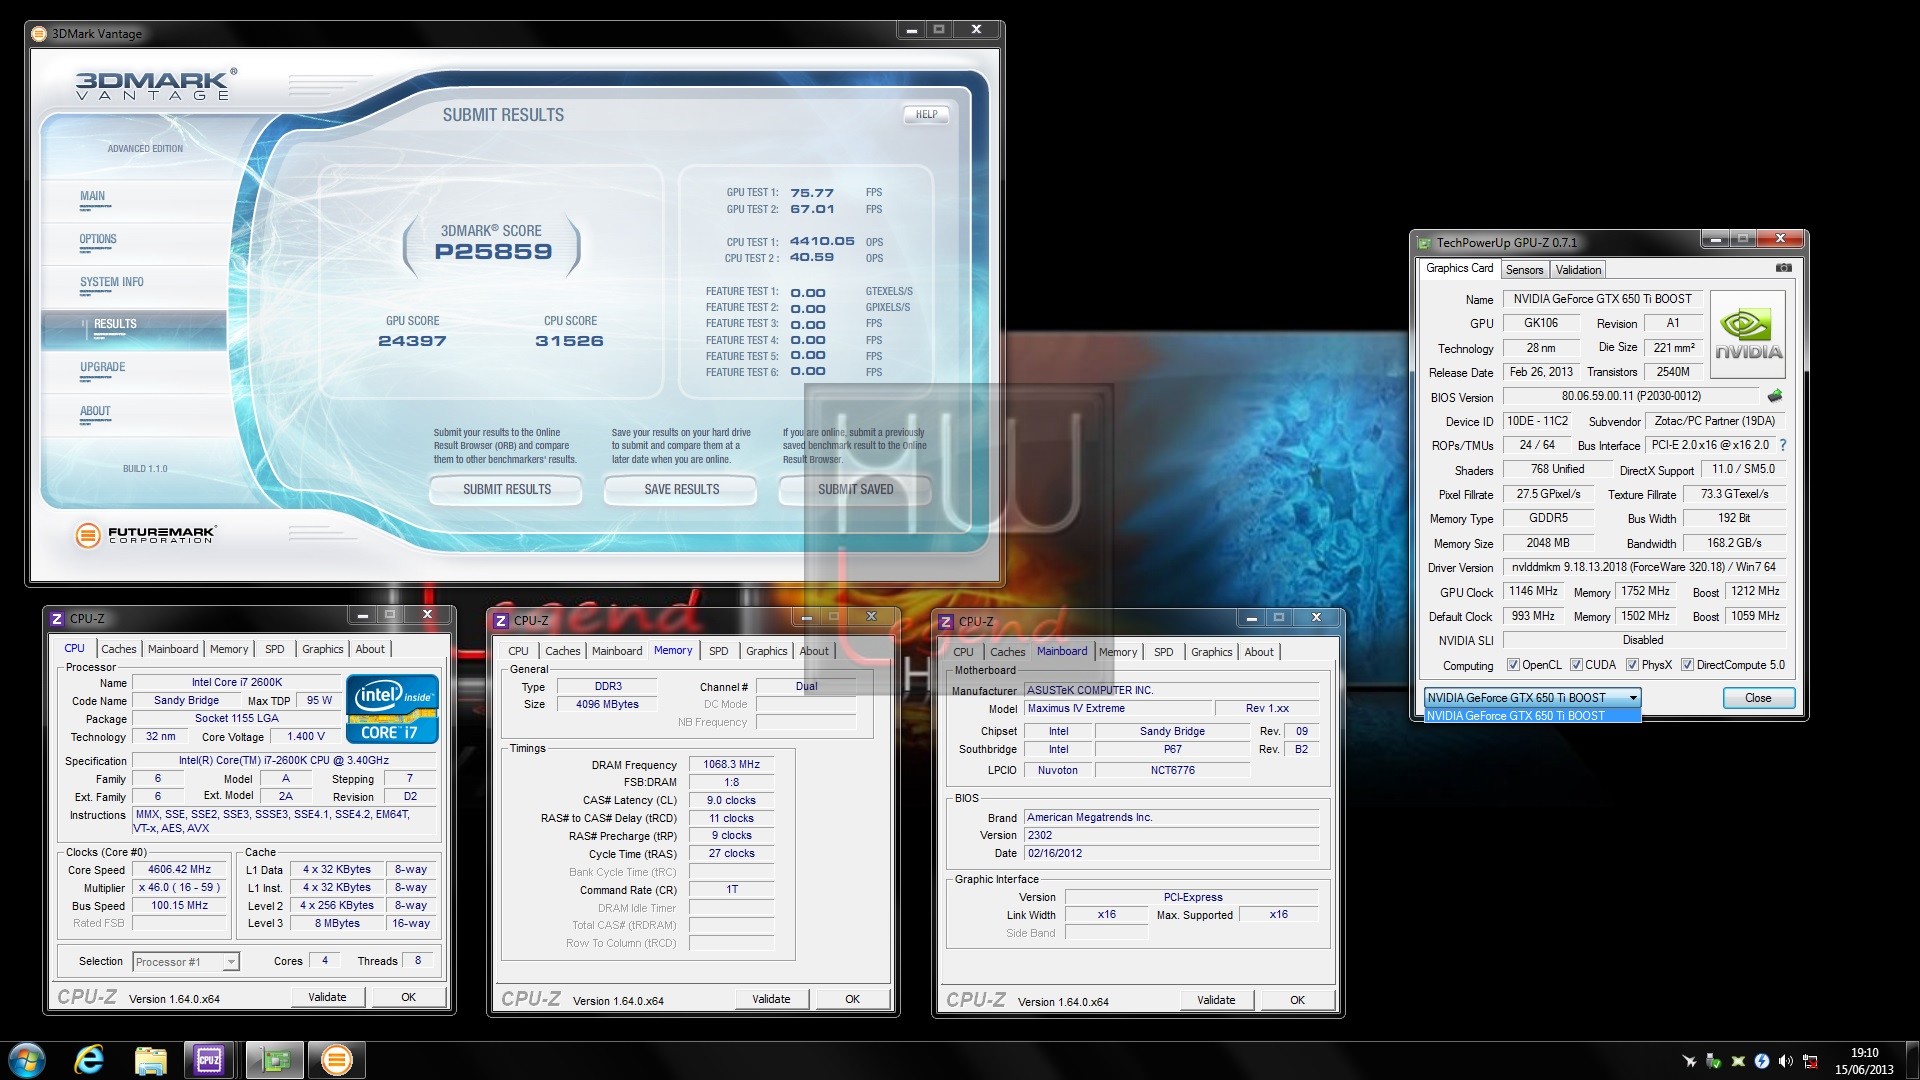
Task: Select the GTX 650 Ti BOOST list entry
Action: point(1532,716)
